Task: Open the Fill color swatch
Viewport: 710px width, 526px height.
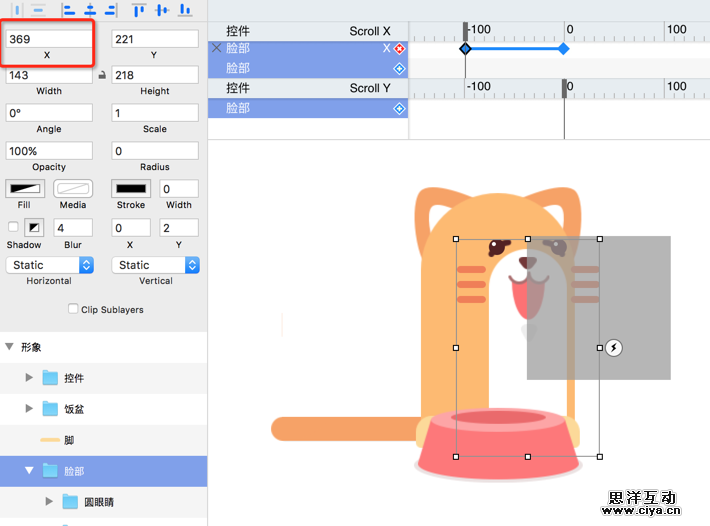Action: [25, 189]
